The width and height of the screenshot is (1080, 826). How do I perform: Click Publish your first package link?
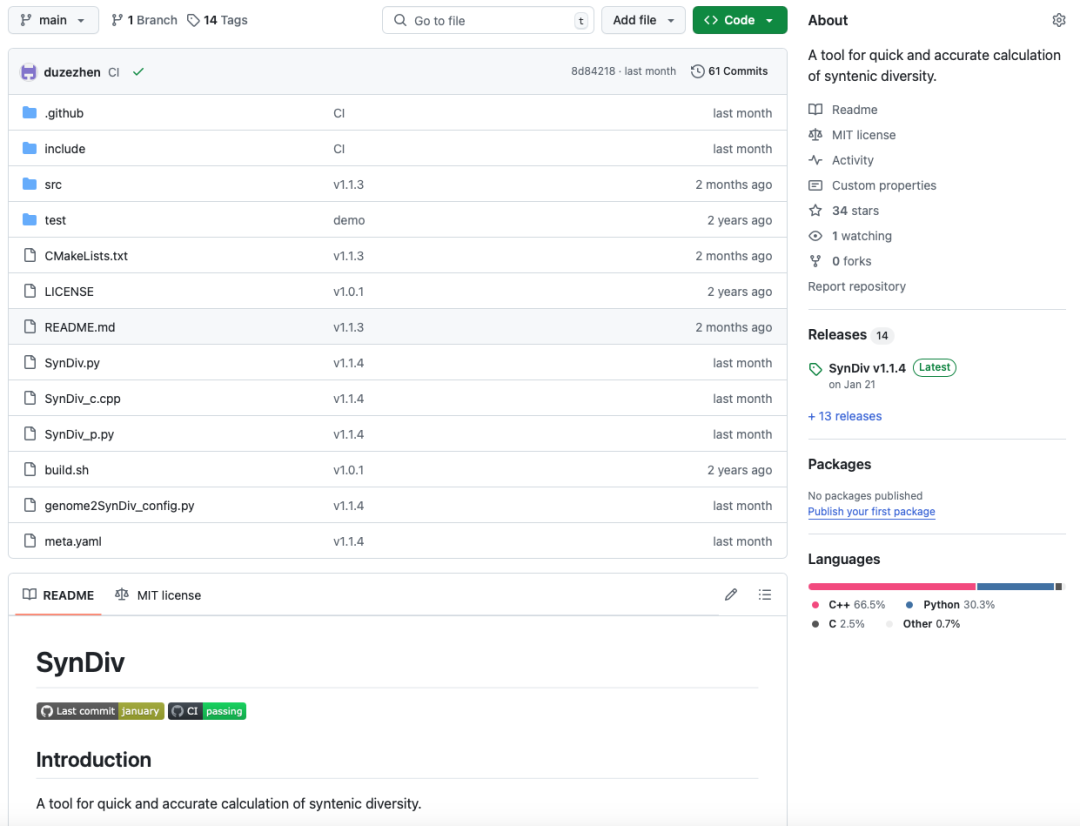click(x=871, y=512)
